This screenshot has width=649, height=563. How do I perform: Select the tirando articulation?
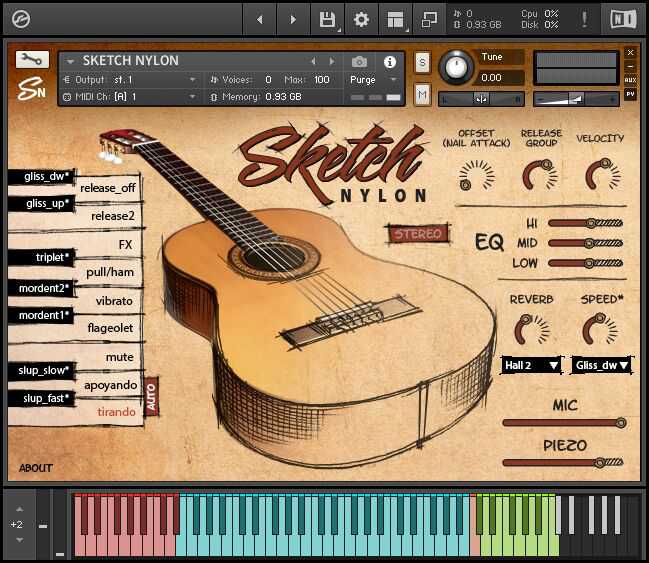[x=116, y=411]
